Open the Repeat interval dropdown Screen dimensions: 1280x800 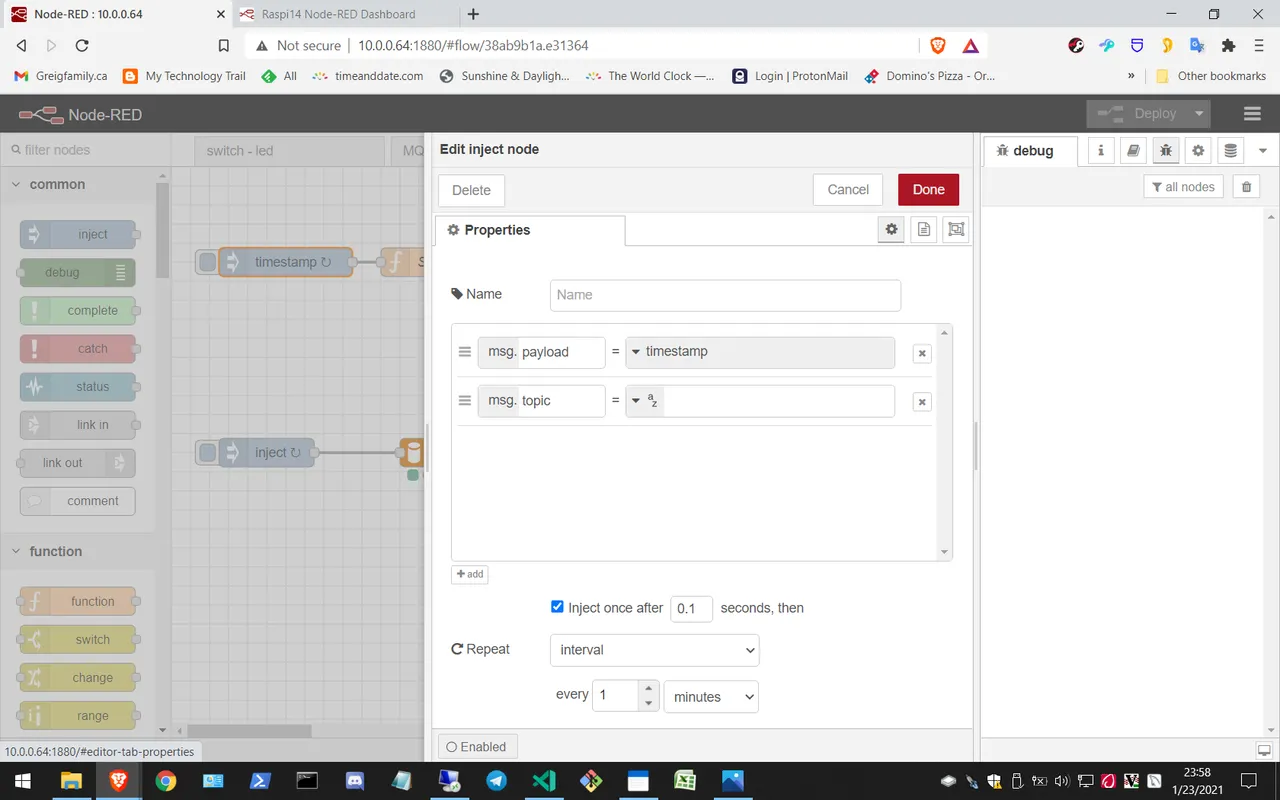pyautogui.click(x=655, y=650)
